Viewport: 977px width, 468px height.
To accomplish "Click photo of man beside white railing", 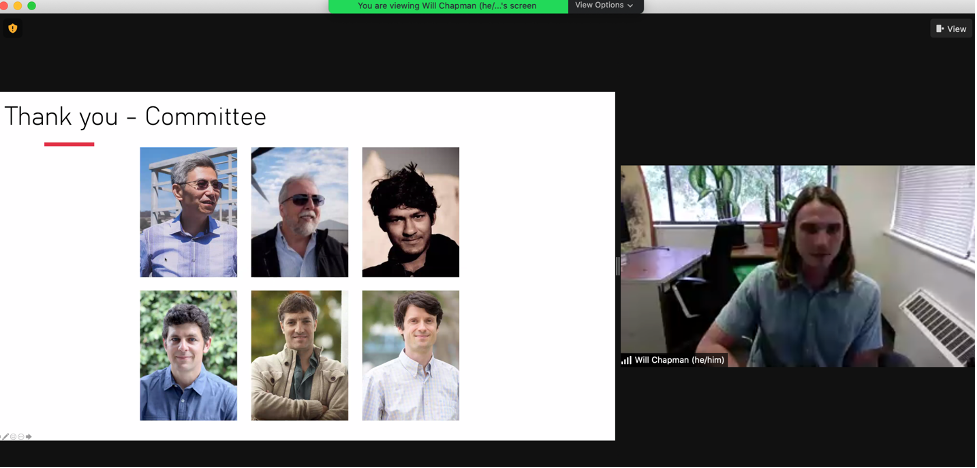I will pyautogui.click(x=188, y=212).
